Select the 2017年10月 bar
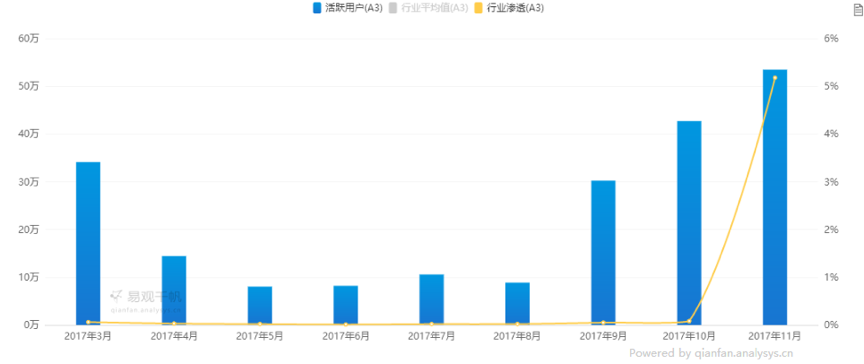 [689, 223]
